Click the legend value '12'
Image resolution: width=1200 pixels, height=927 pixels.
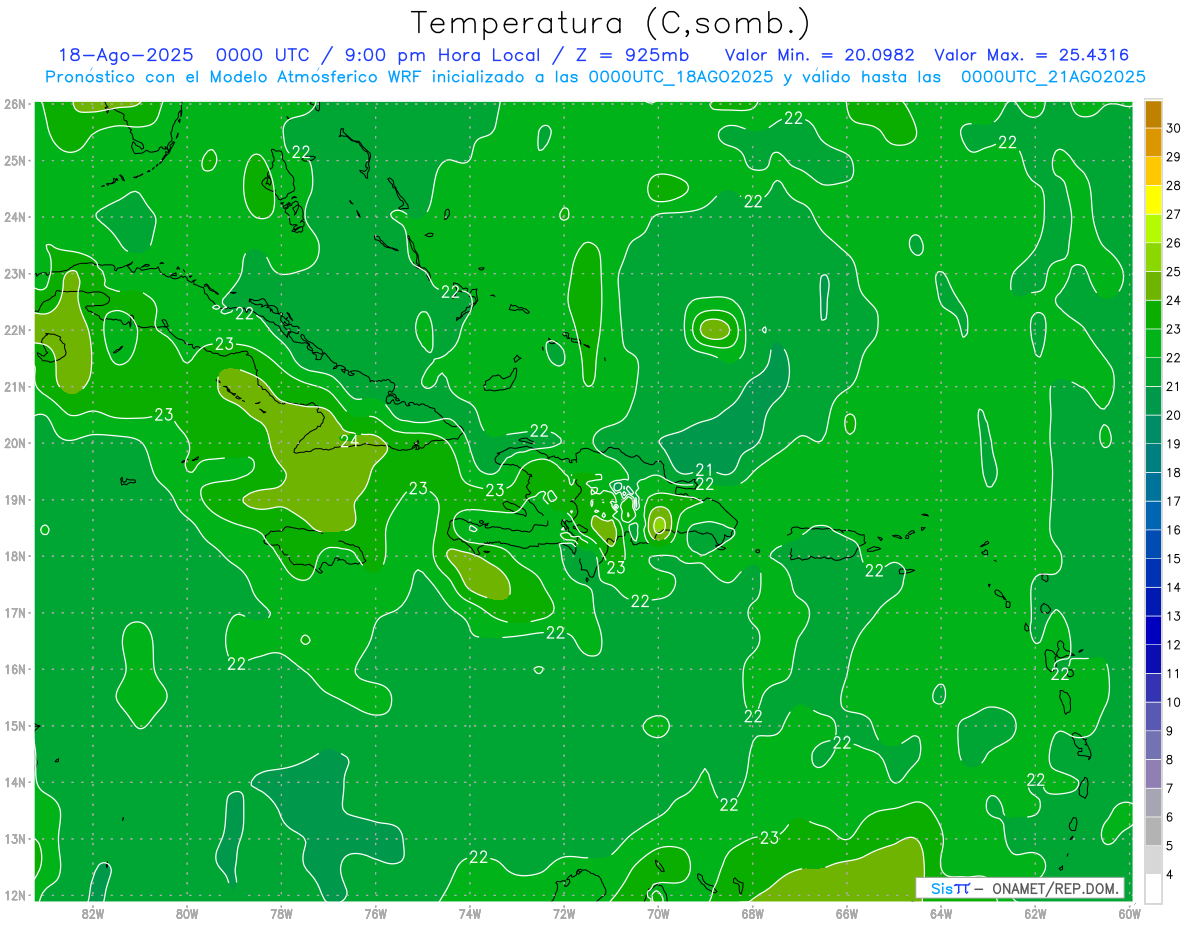(1173, 645)
